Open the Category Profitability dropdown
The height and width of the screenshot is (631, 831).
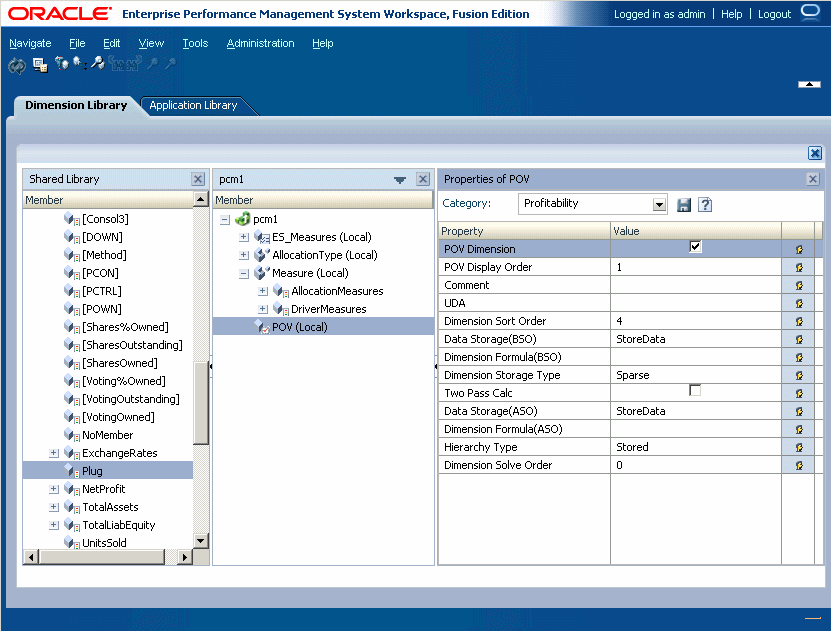[x=659, y=205]
